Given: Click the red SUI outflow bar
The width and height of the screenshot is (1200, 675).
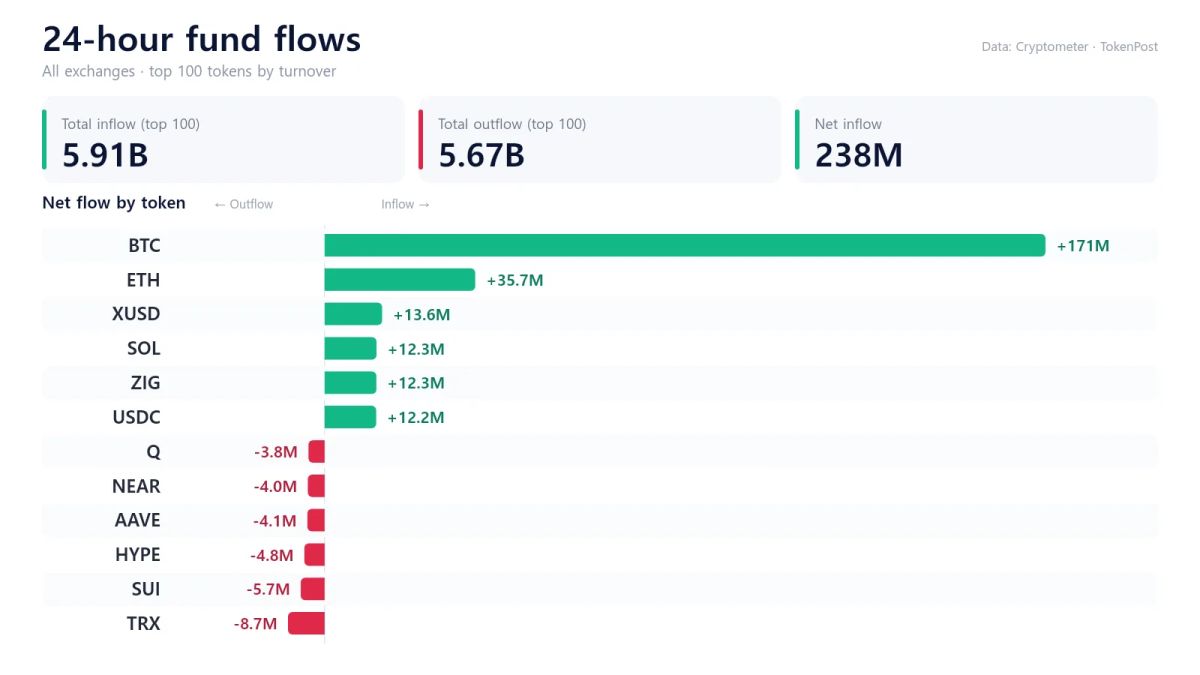Looking at the screenshot, I should tap(312, 589).
